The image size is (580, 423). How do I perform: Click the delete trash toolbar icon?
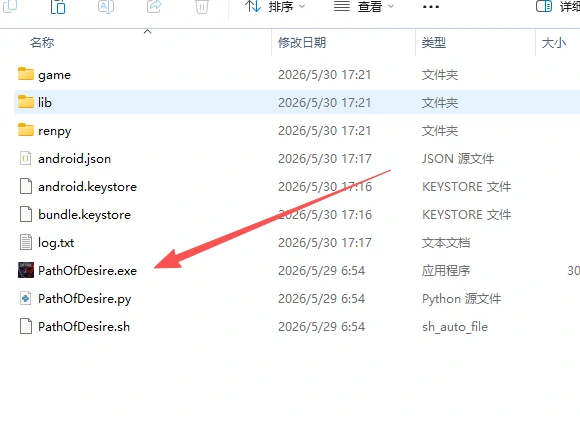202,7
